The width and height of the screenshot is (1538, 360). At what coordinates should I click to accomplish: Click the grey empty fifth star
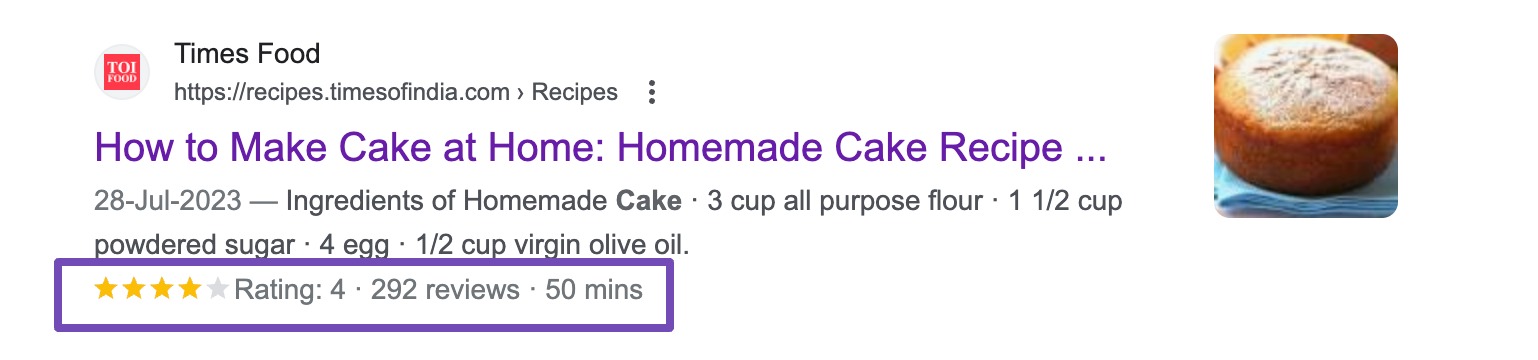tap(217, 290)
